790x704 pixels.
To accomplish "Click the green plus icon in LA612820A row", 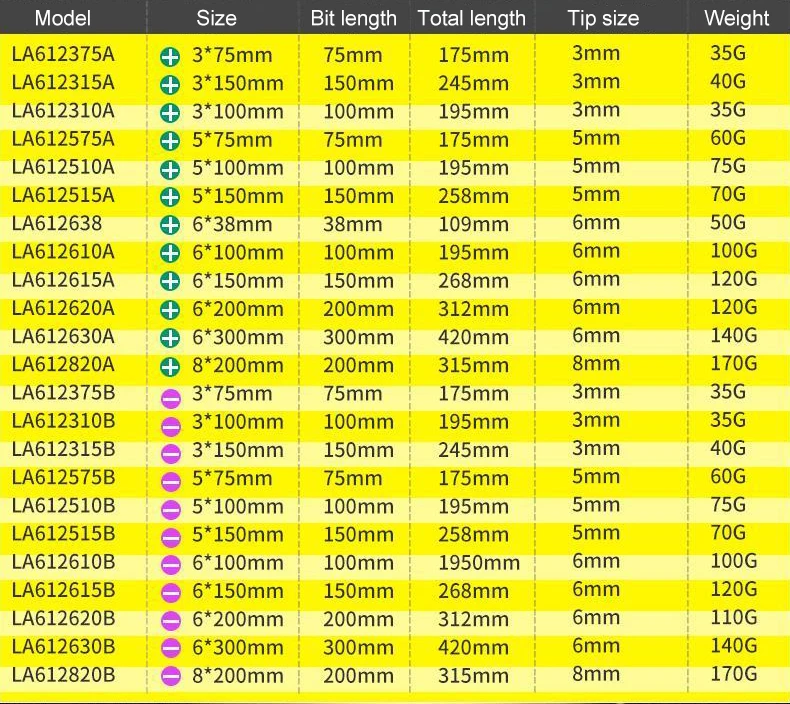I will [x=170, y=367].
